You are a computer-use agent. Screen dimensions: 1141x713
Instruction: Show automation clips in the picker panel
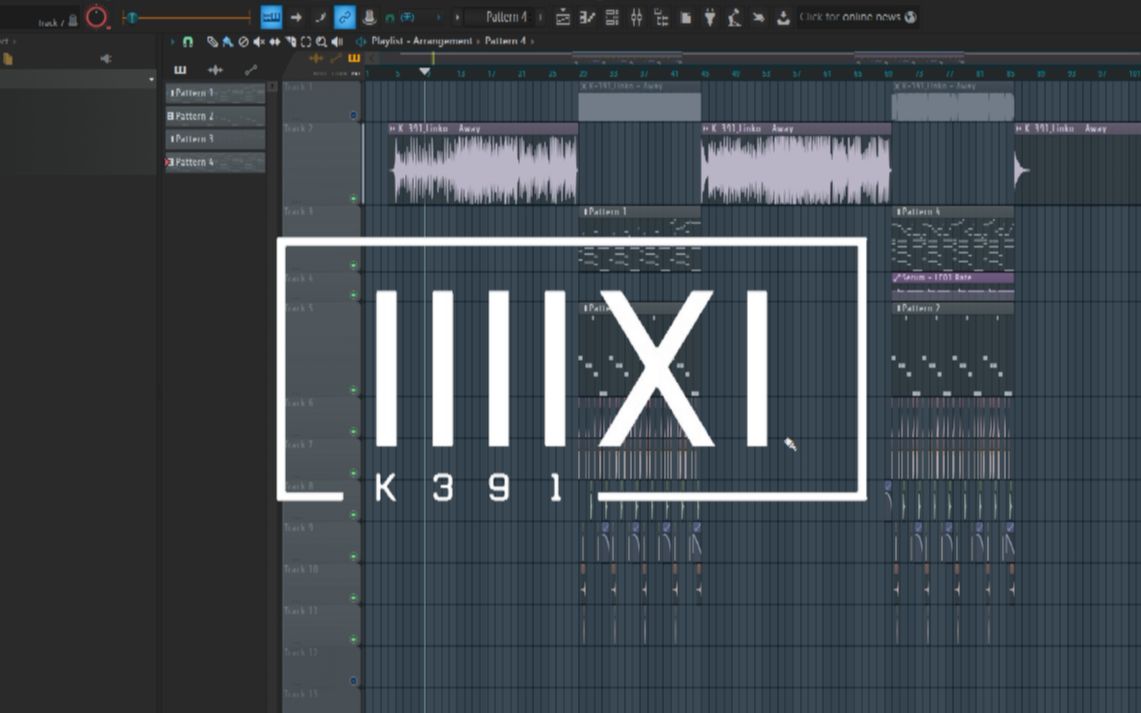[x=251, y=70]
